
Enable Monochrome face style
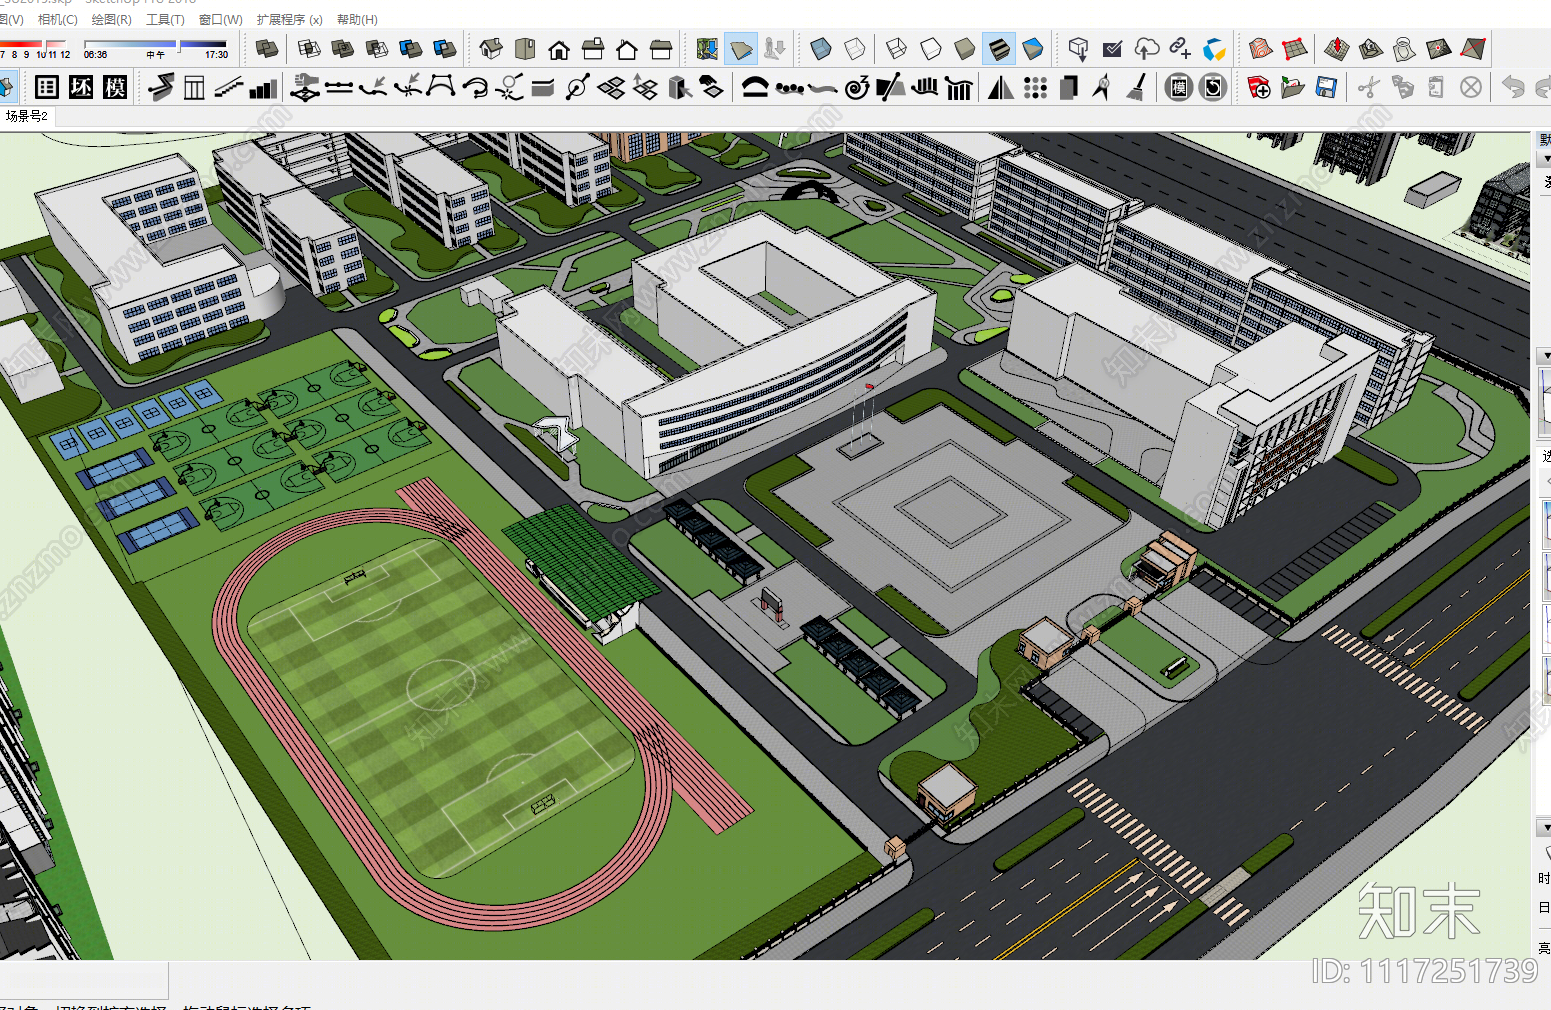click(x=1033, y=48)
